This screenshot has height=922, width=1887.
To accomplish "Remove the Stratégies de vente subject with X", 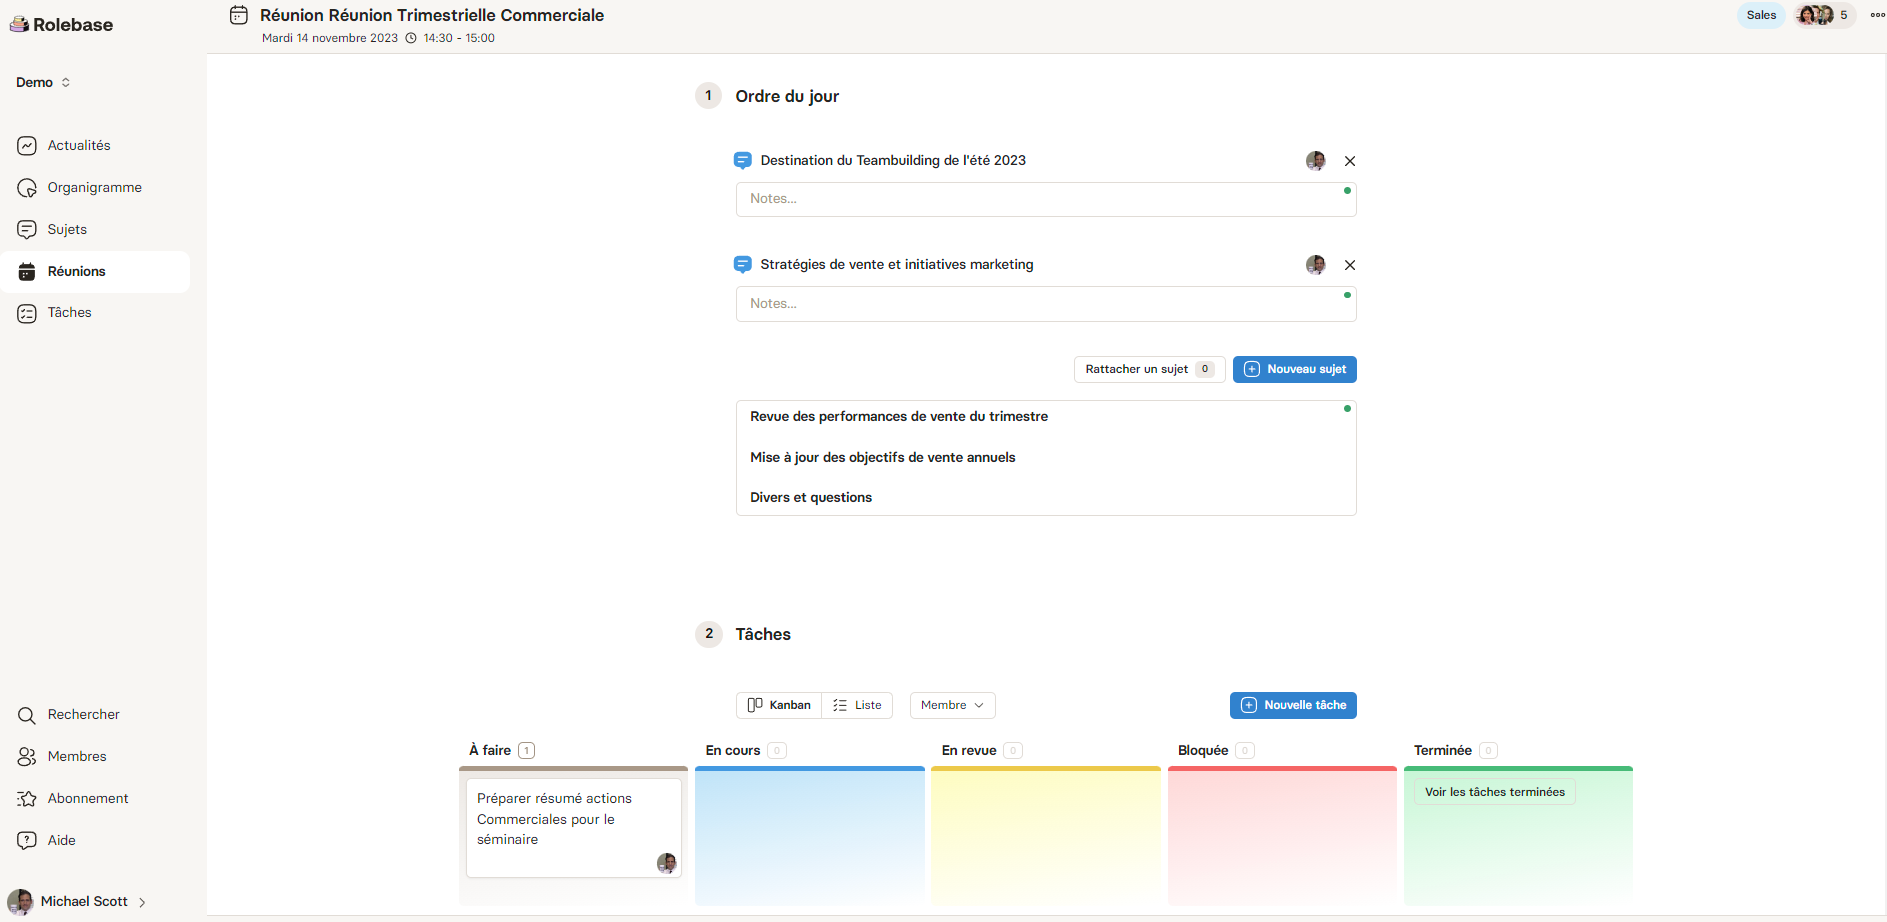I will click(x=1350, y=265).
